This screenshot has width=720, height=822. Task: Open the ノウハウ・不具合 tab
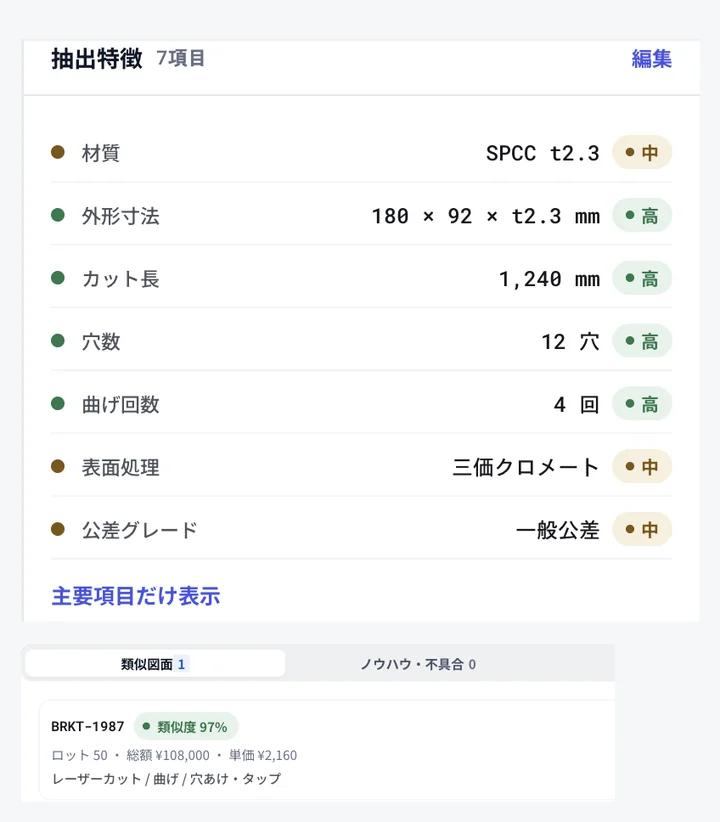pyautogui.click(x=418, y=664)
